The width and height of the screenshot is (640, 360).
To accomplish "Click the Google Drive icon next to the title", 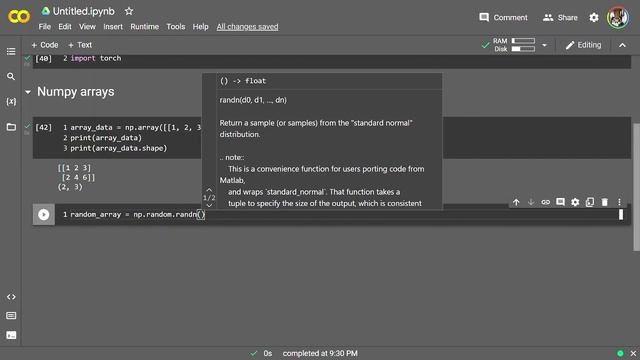I will [45, 11].
